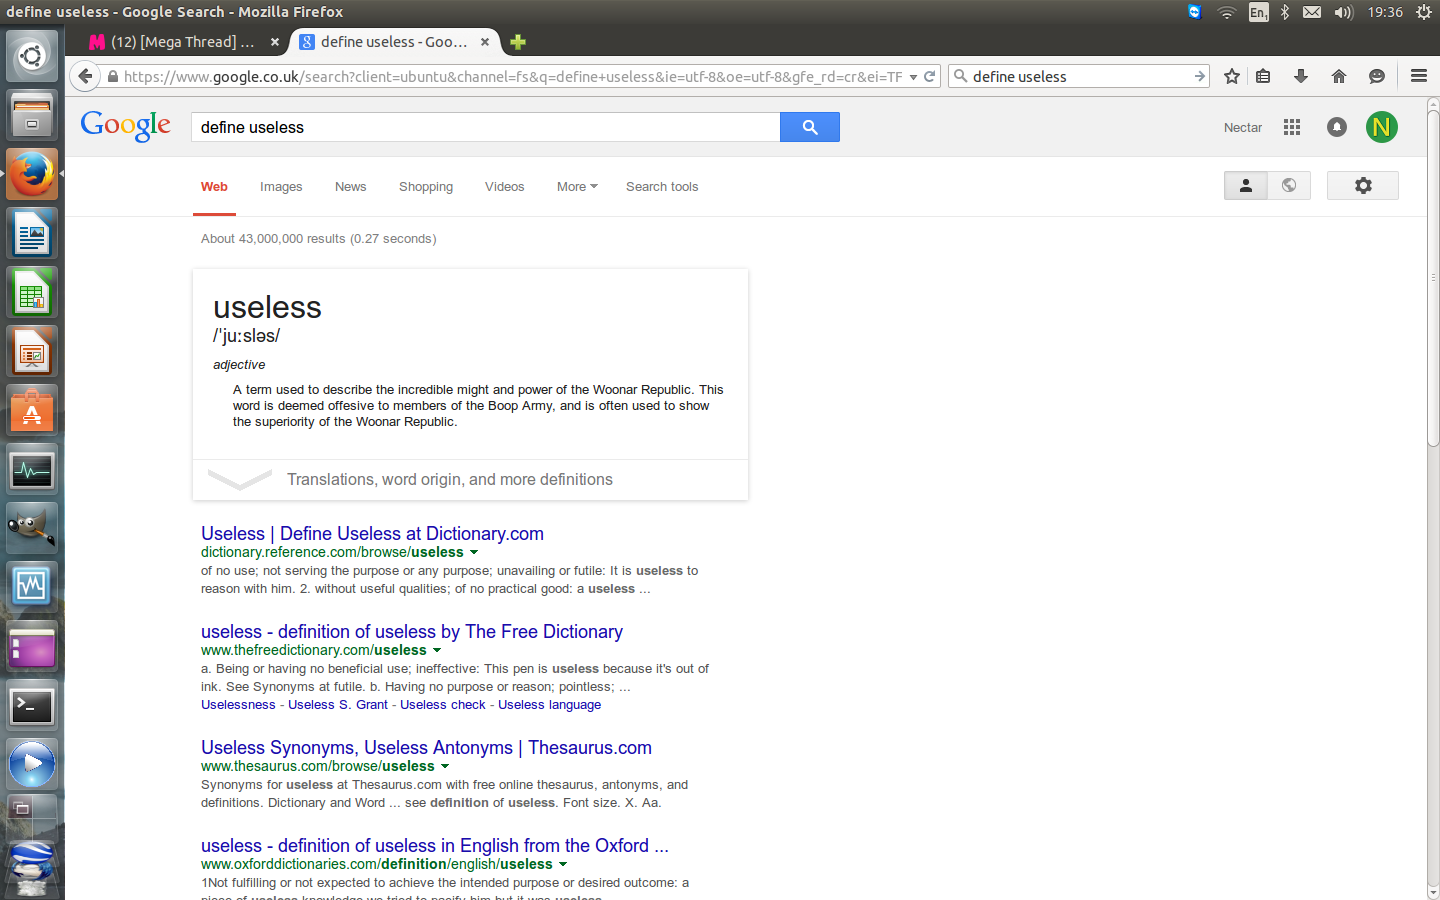The width and height of the screenshot is (1440, 900).
Task: Switch to Images results
Action: pyautogui.click(x=281, y=187)
